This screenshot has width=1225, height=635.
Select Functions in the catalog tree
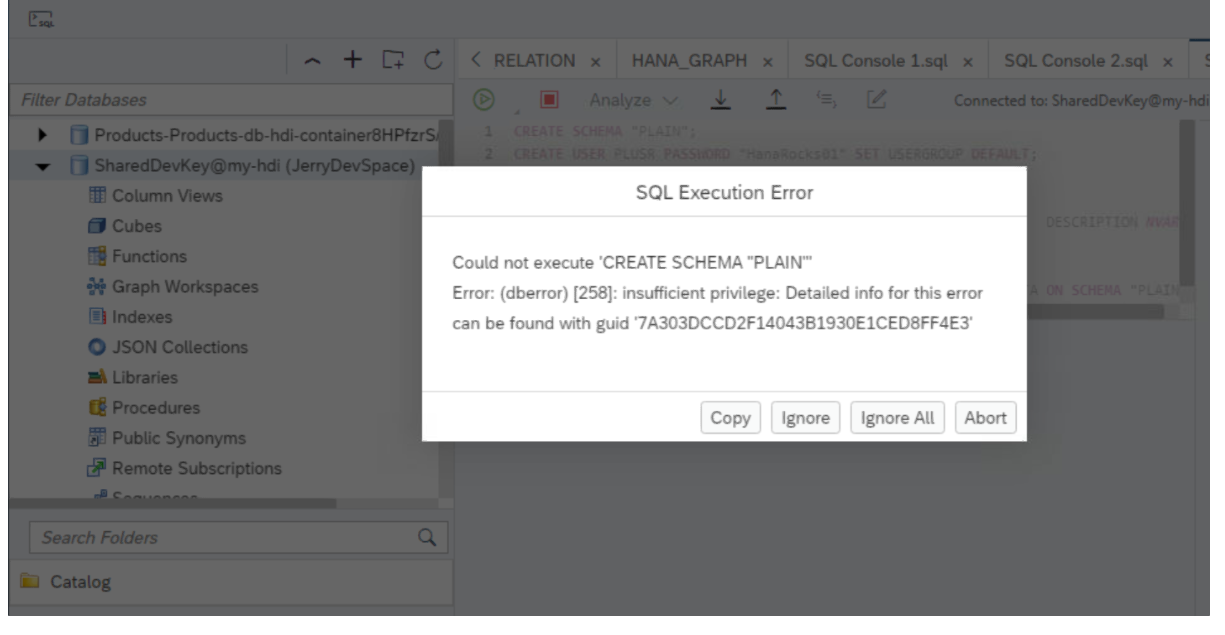[x=150, y=257]
